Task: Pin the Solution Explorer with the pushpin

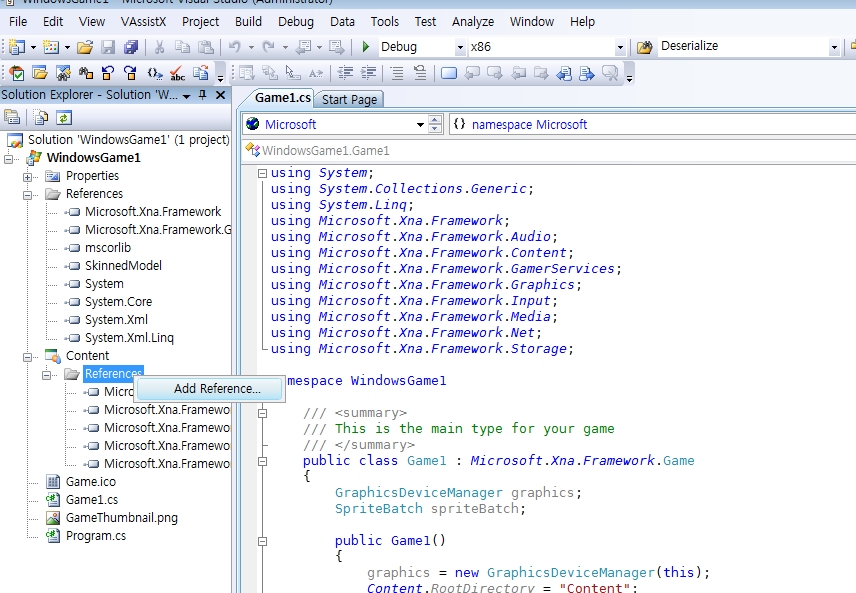Action: click(x=203, y=95)
